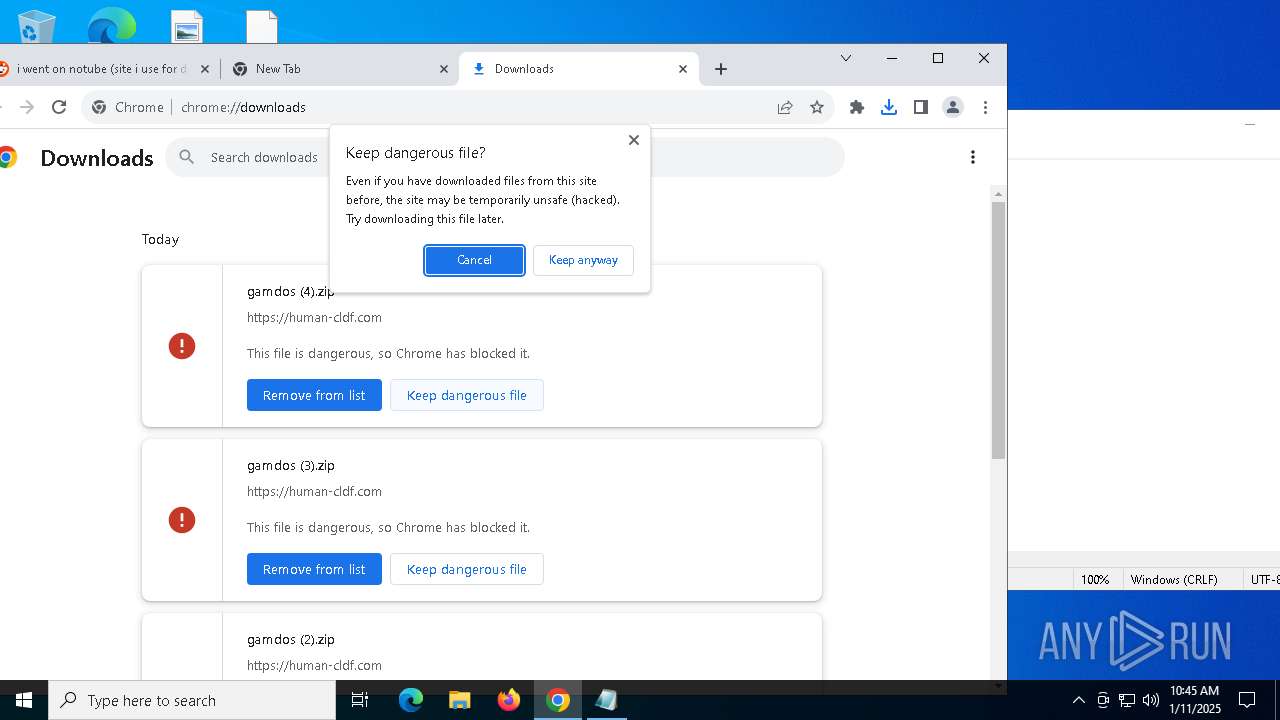1280x720 pixels.
Task: Show hidden system tray icons
Action: coord(1079,700)
